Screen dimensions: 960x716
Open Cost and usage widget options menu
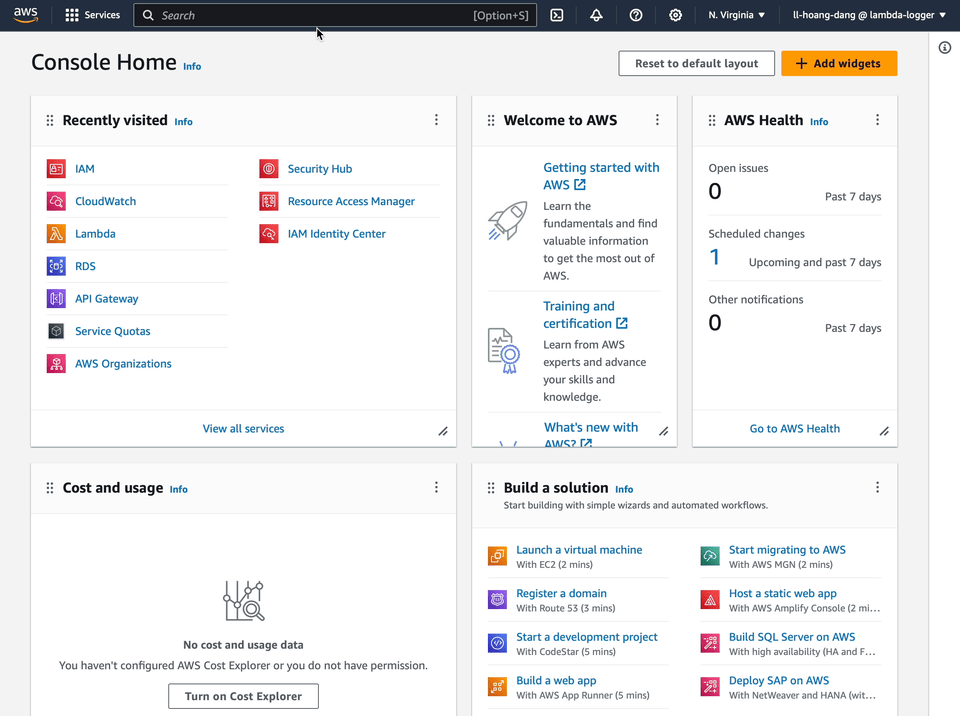click(436, 487)
